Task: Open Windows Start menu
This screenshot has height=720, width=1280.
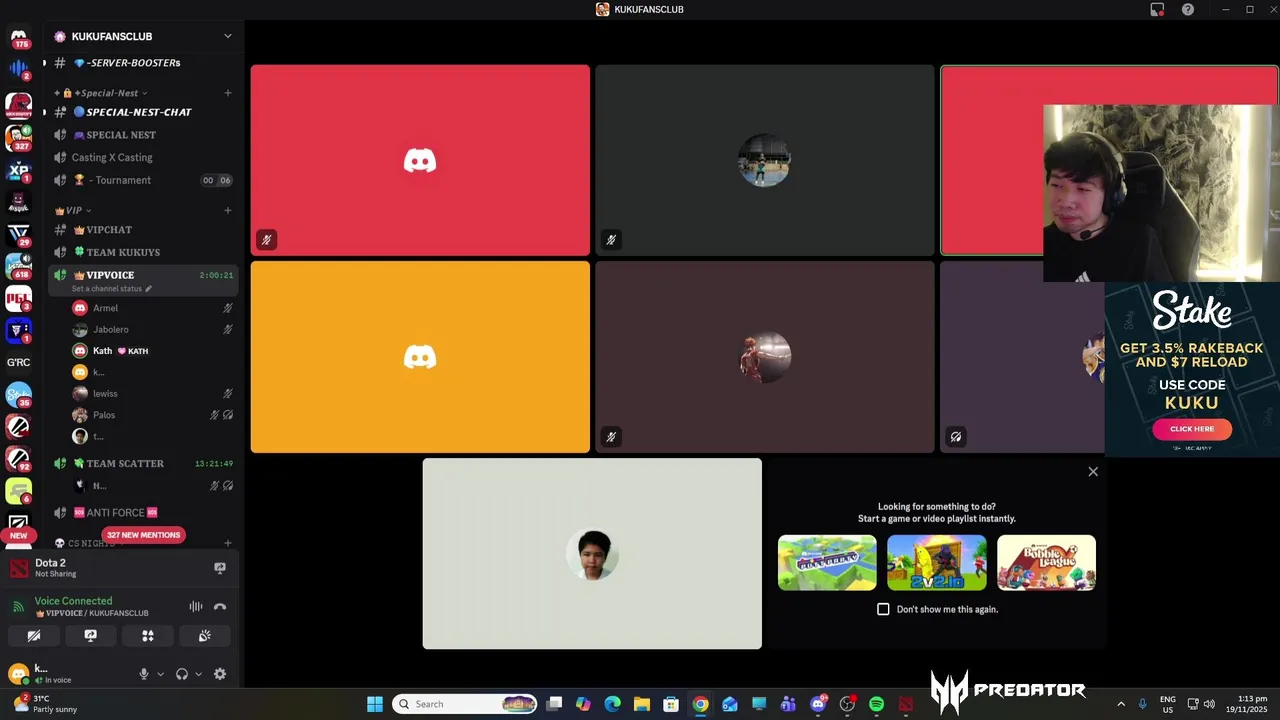Action: click(374, 704)
